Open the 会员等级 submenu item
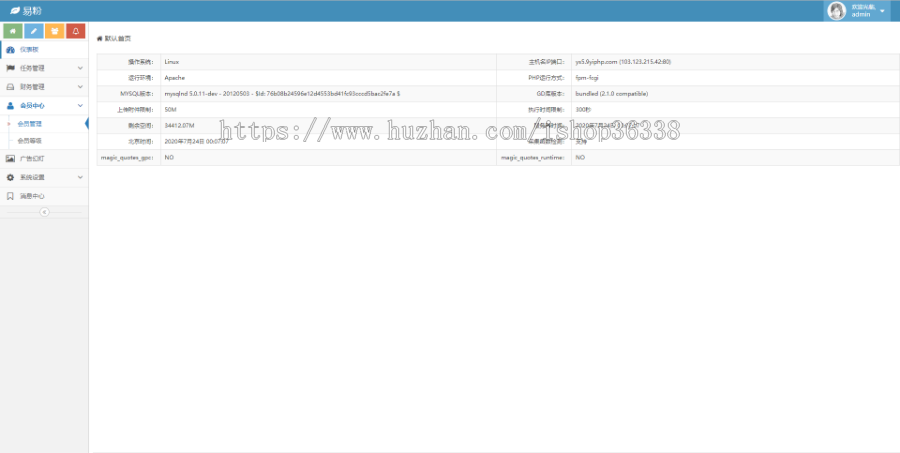This screenshot has height=453, width=900. [30, 141]
